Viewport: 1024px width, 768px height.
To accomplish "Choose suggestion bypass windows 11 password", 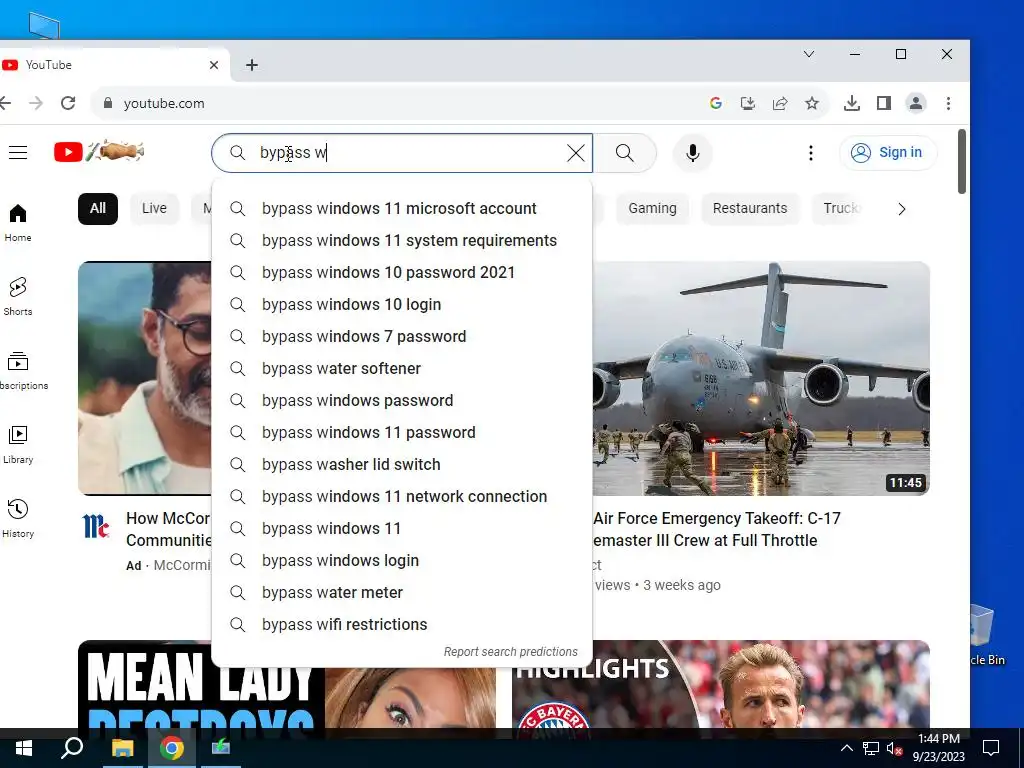I will [x=402, y=432].
